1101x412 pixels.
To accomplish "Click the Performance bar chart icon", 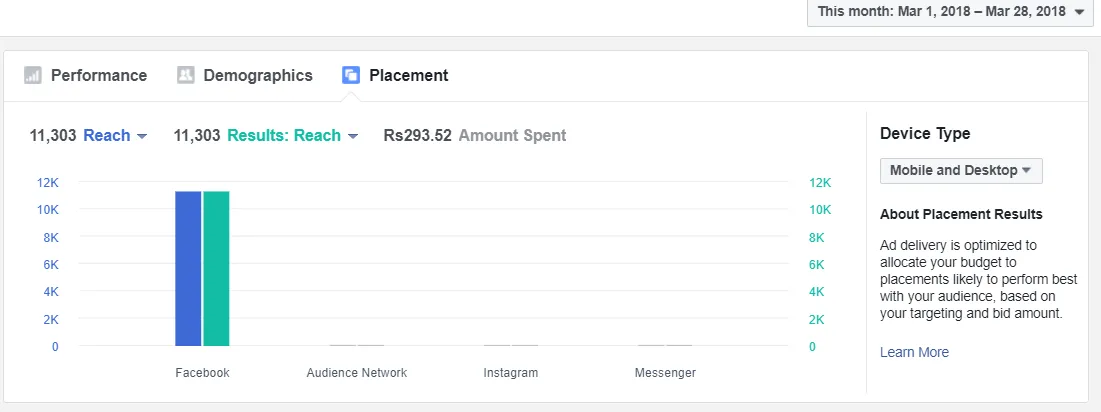I will [32, 75].
